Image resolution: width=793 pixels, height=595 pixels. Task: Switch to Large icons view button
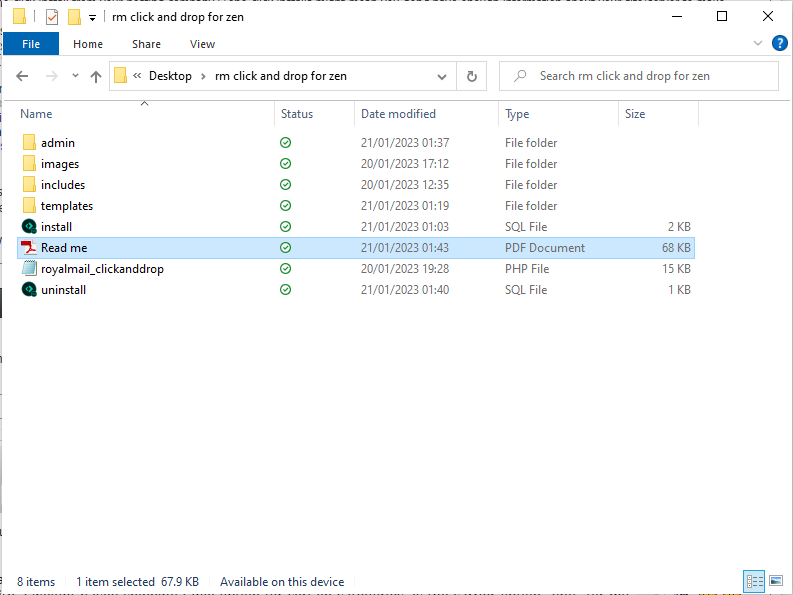coord(776,581)
